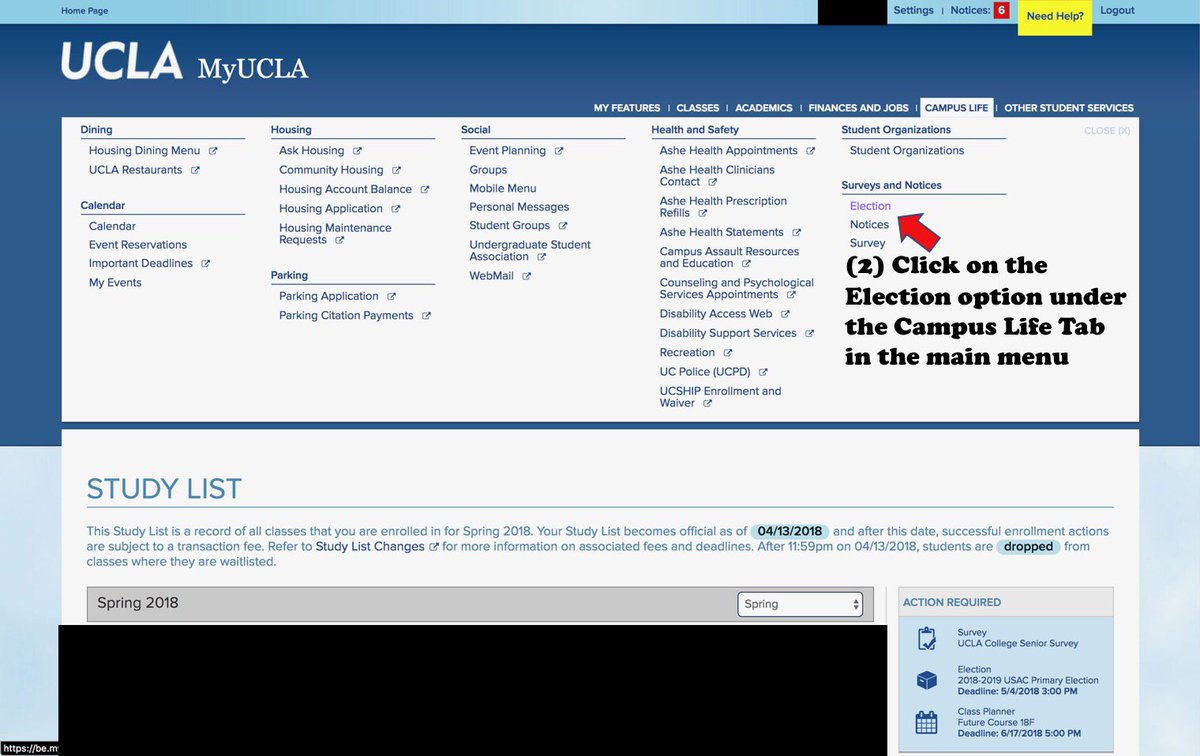Image resolution: width=1200 pixels, height=756 pixels.
Task: Click external link icon beside Study List Changes
Action: (433, 547)
